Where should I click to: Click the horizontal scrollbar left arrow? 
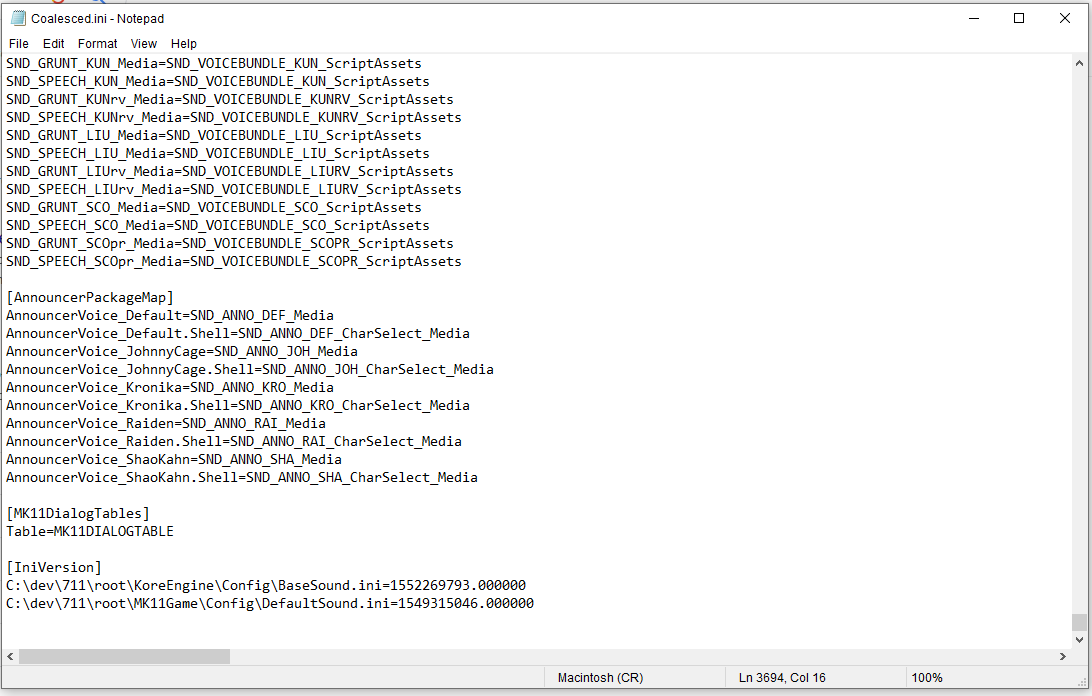pos(11,657)
